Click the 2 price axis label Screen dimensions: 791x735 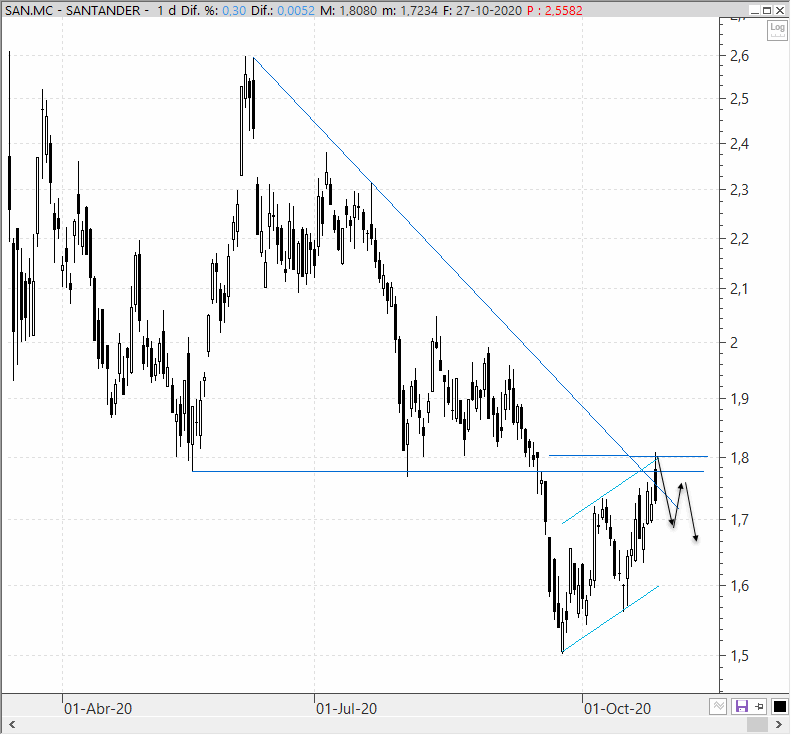[x=734, y=343]
